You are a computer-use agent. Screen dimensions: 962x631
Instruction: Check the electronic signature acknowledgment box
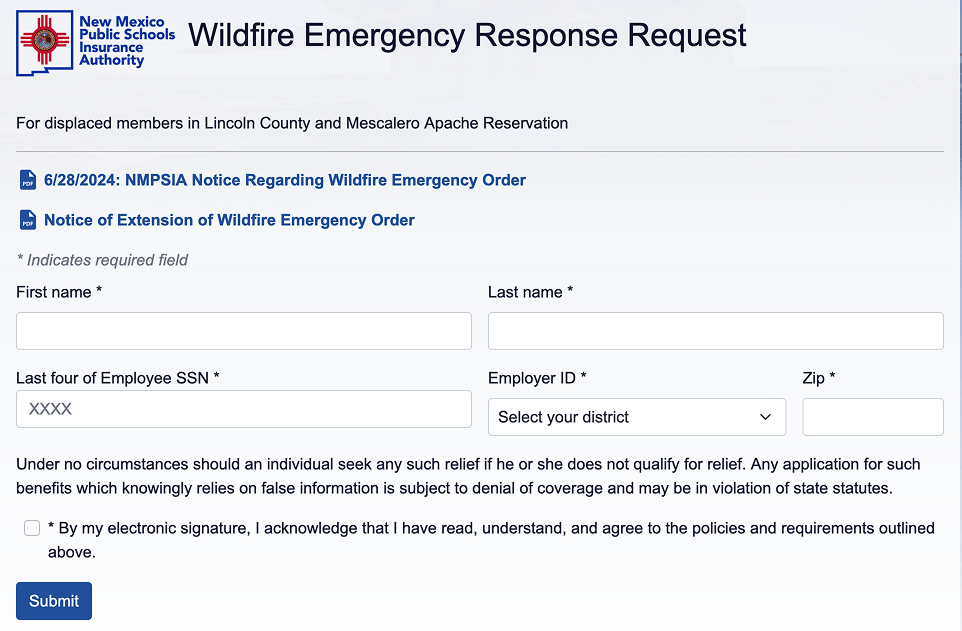31,527
